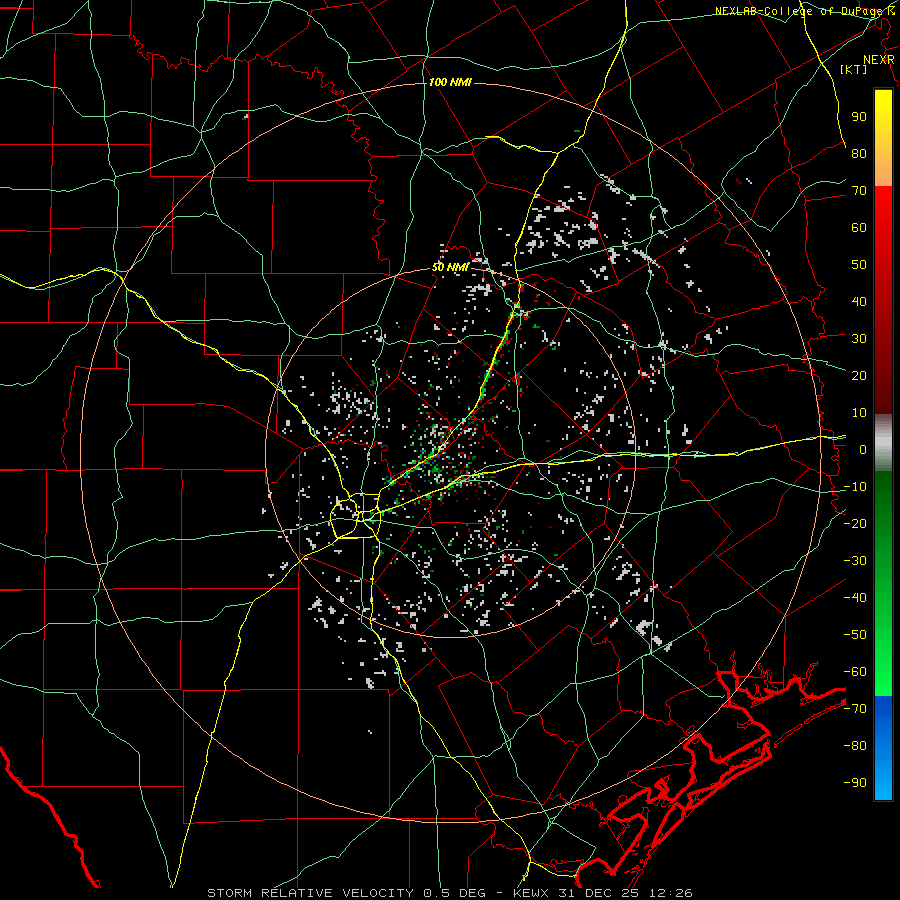Click the 70 value on the velocity scale
The width and height of the screenshot is (900, 900).
coord(859,191)
